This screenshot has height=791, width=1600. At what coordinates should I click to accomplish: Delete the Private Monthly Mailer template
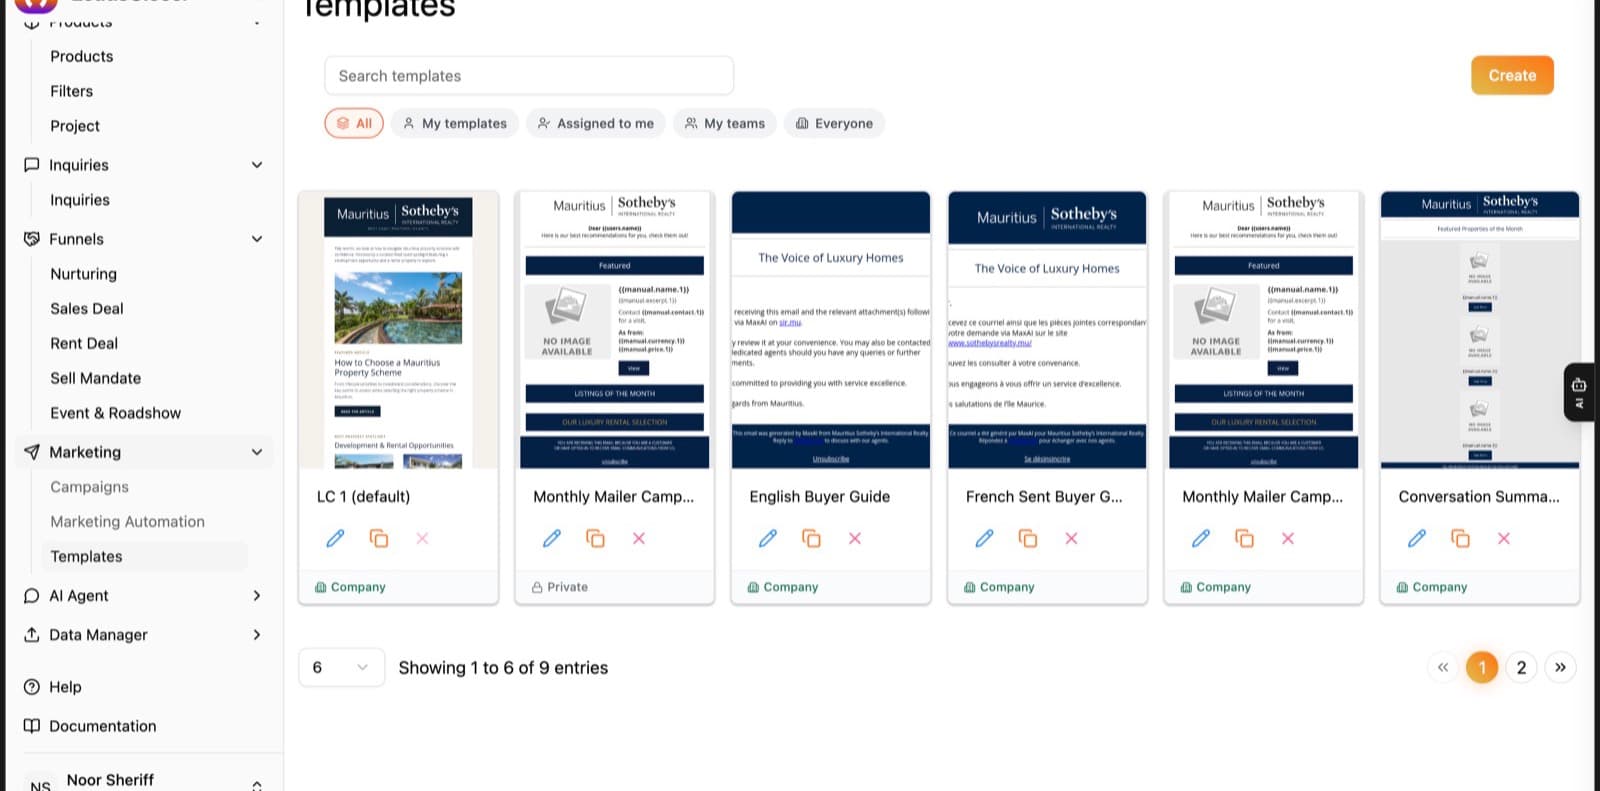coord(639,538)
